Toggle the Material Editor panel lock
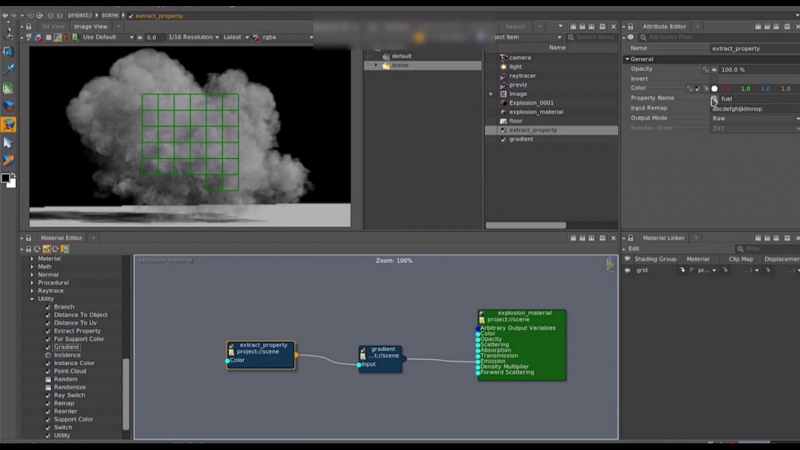 tap(29, 238)
